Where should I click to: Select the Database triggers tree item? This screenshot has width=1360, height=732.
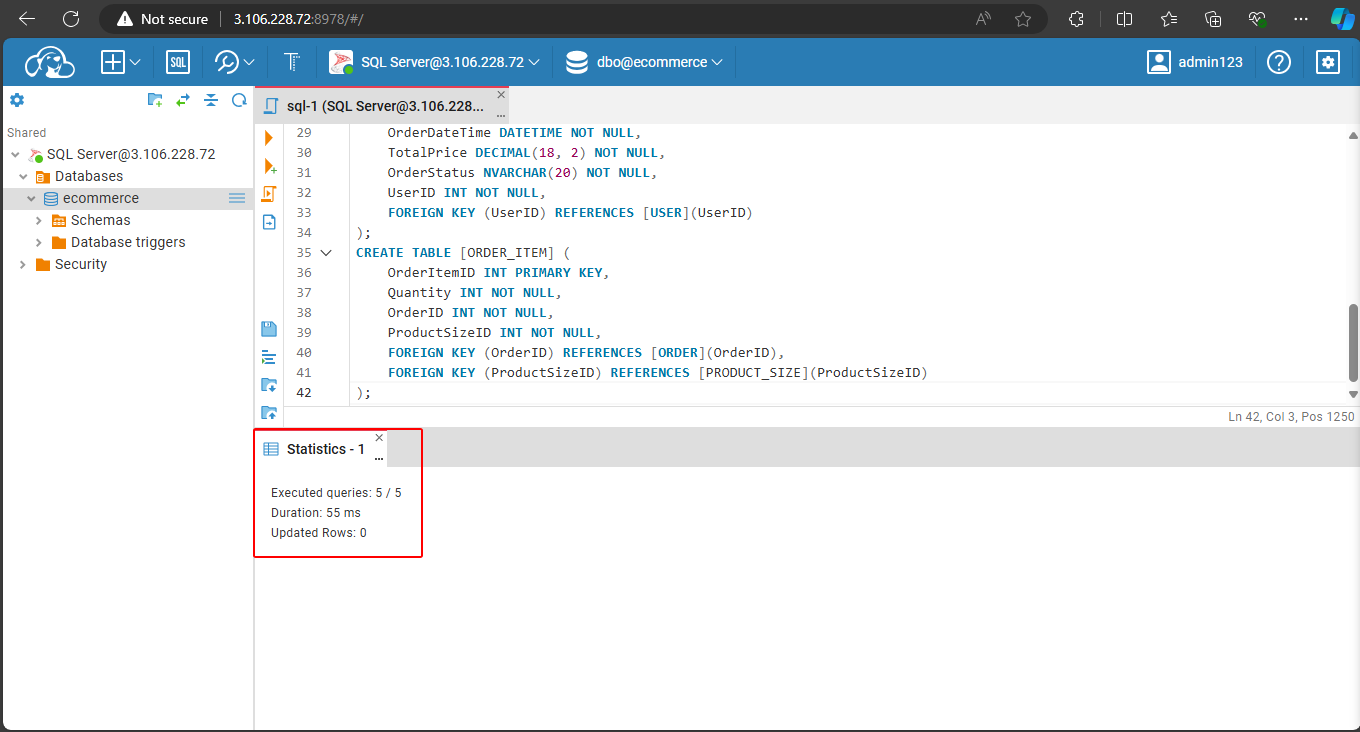128,242
